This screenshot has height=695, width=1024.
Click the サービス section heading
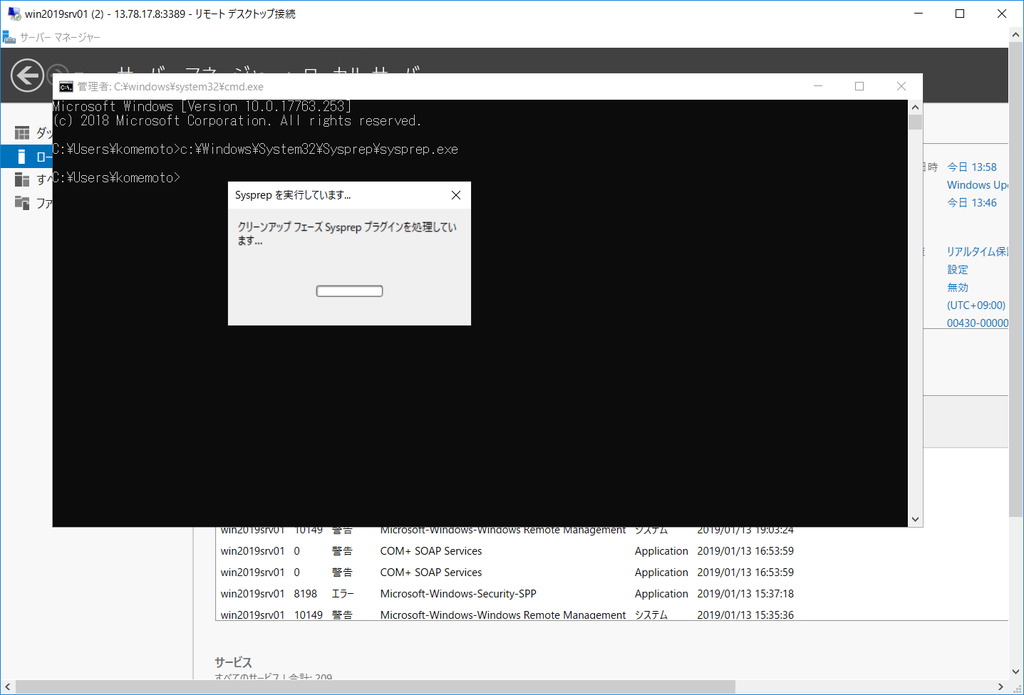[x=233, y=662]
